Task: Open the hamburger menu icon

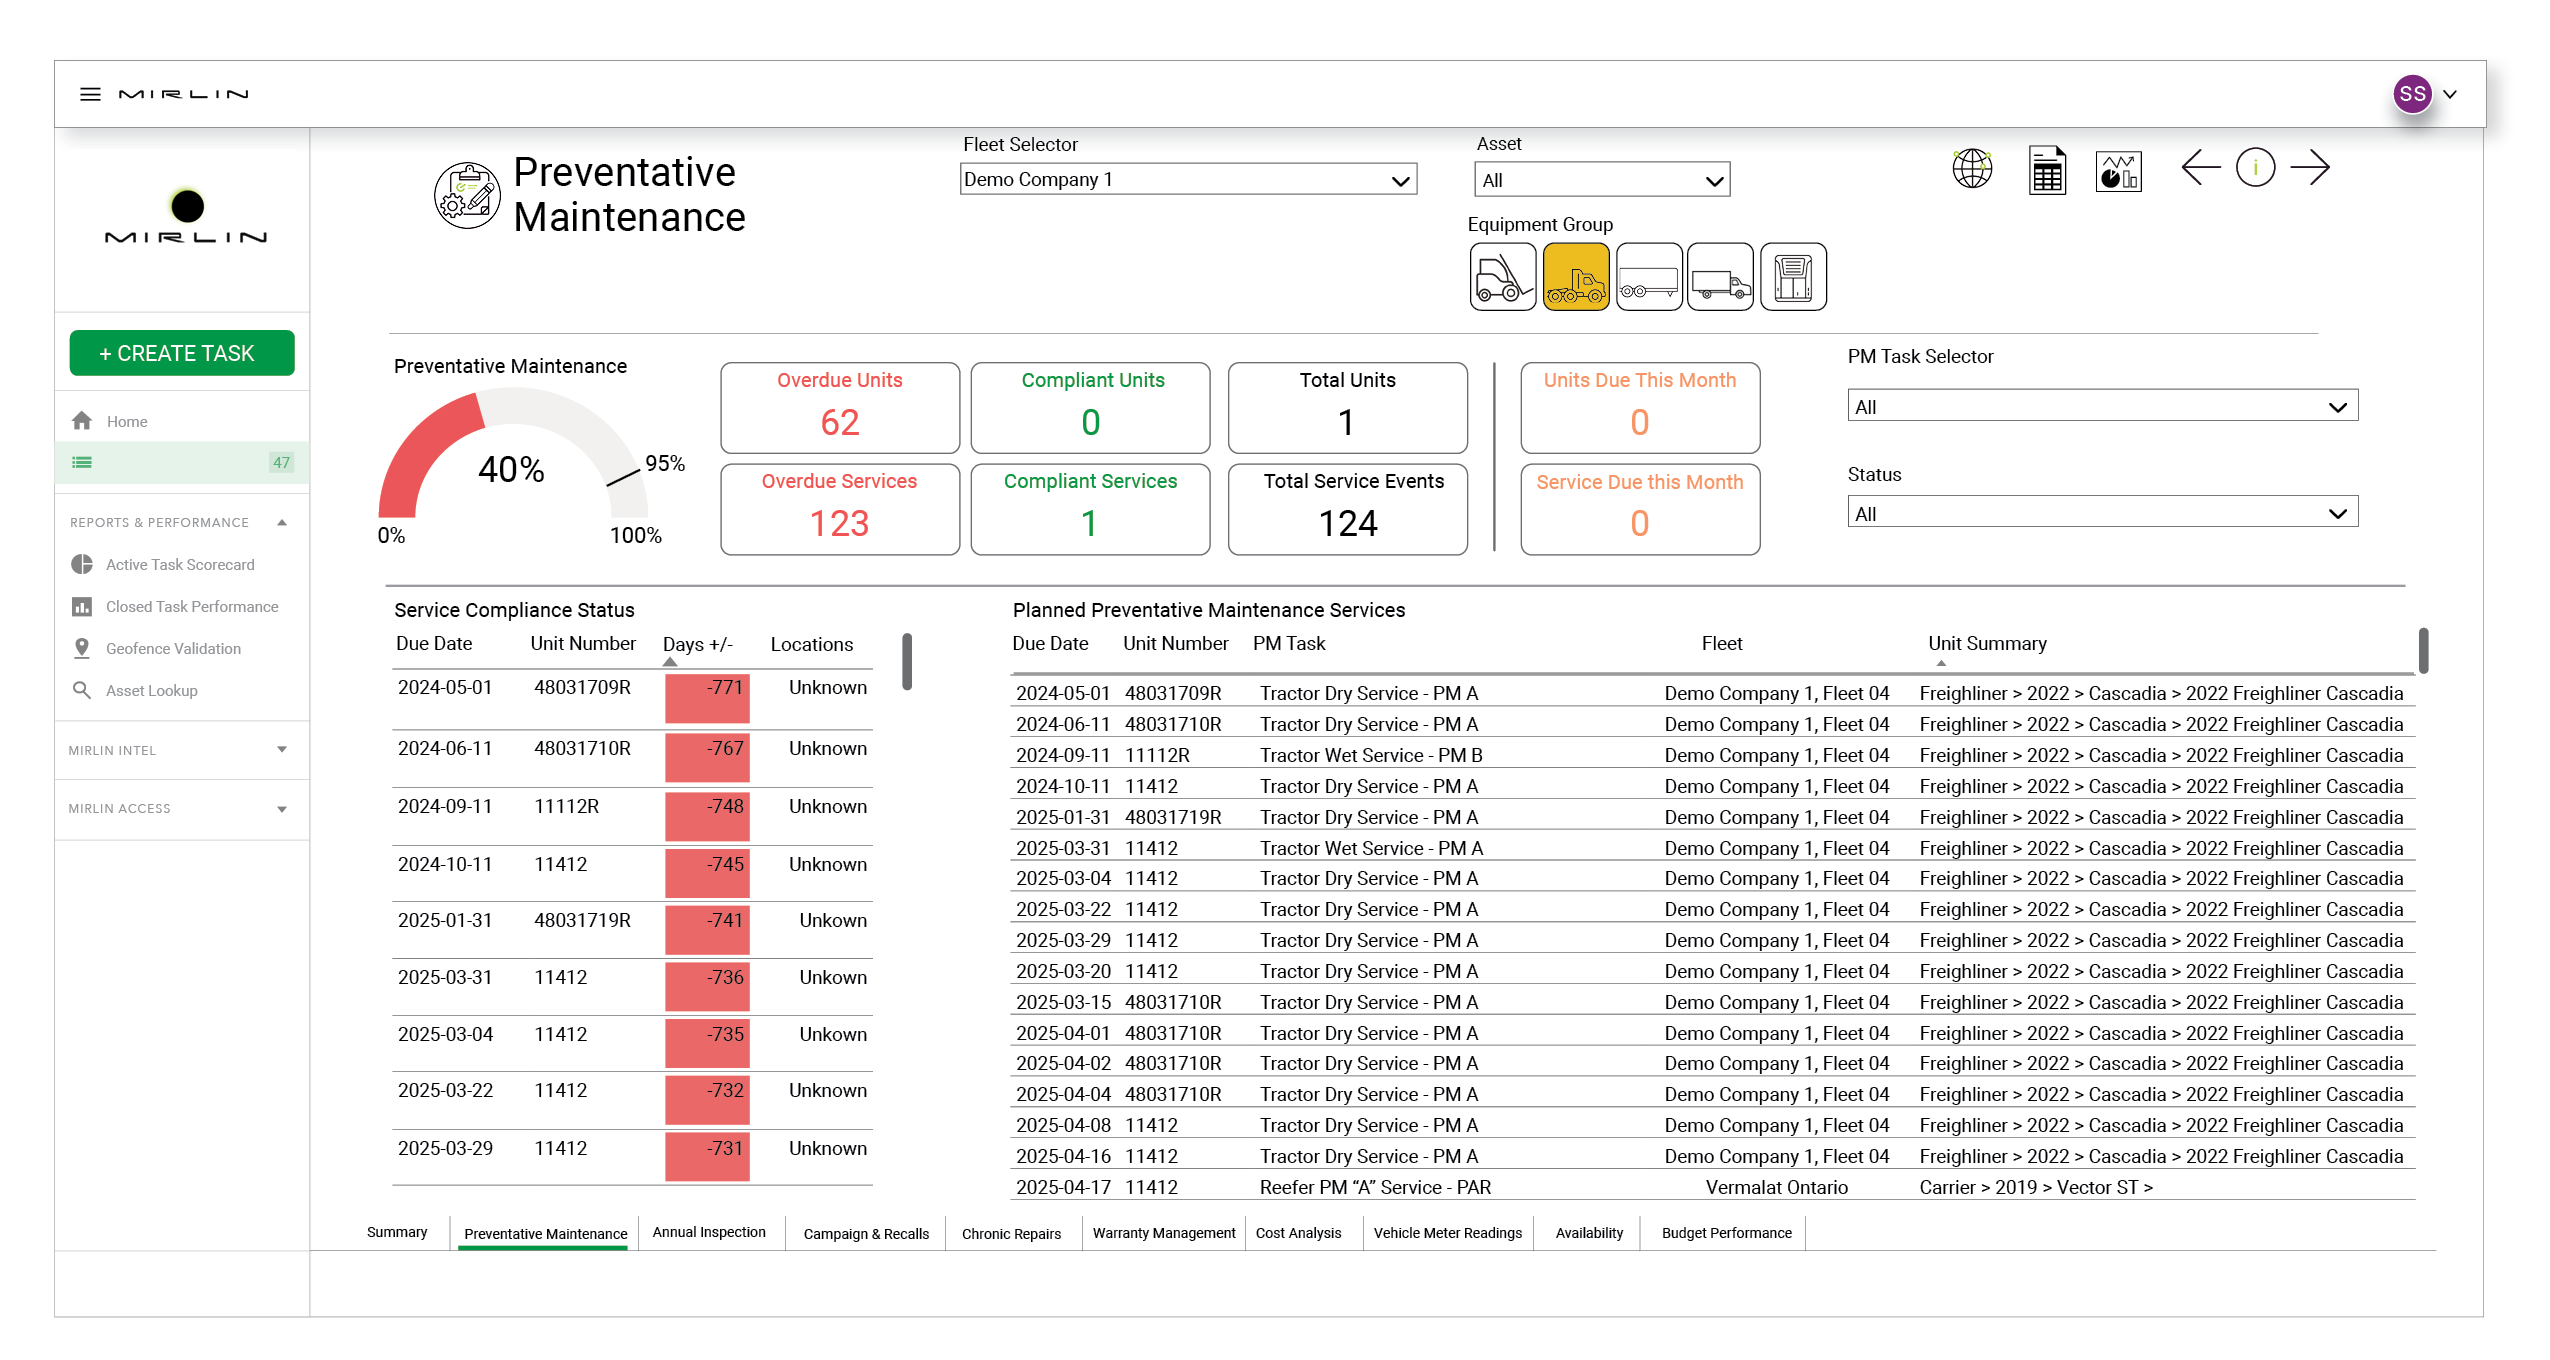Action: (x=90, y=94)
